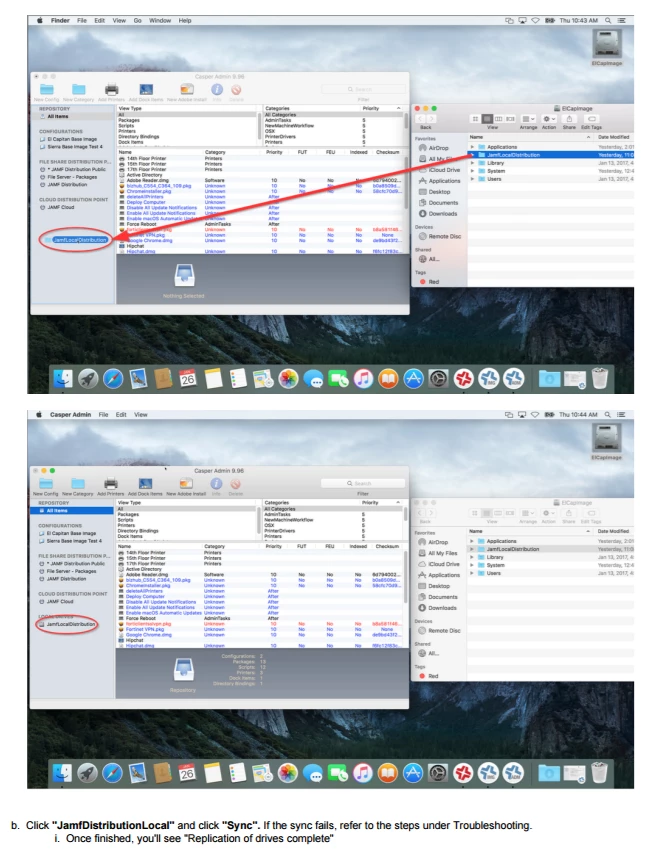The height and width of the screenshot is (856, 659).
Task: Open System Preferences from the lower screenshot's Dock
Action: pyautogui.click(x=438, y=773)
